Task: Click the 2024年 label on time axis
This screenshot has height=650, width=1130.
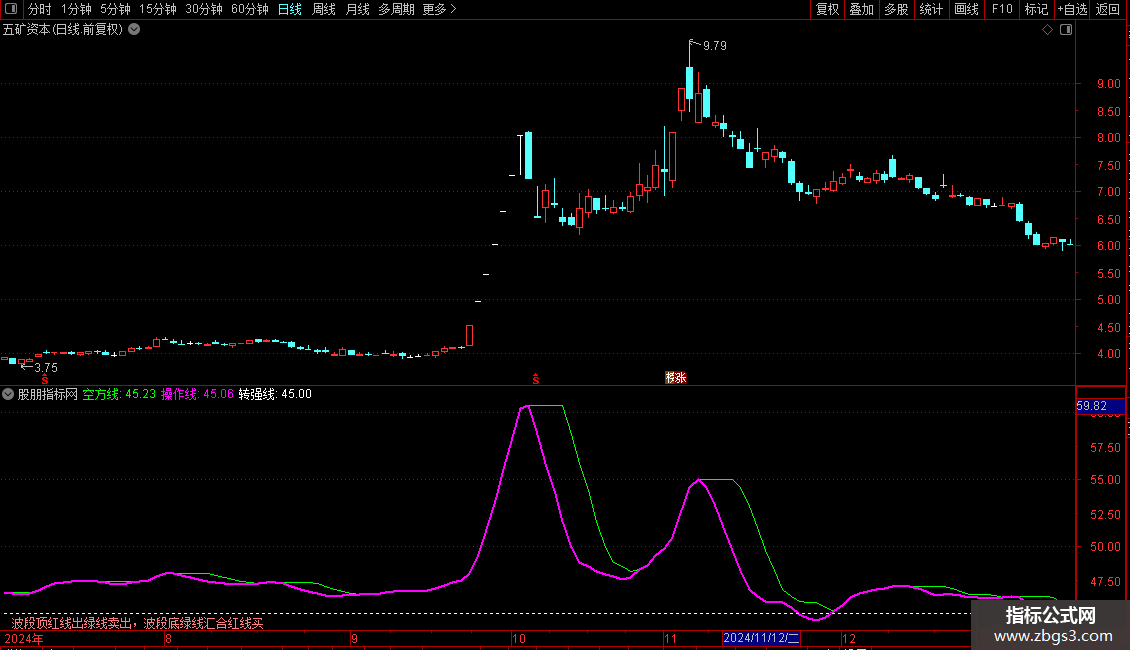Action: (x=24, y=638)
